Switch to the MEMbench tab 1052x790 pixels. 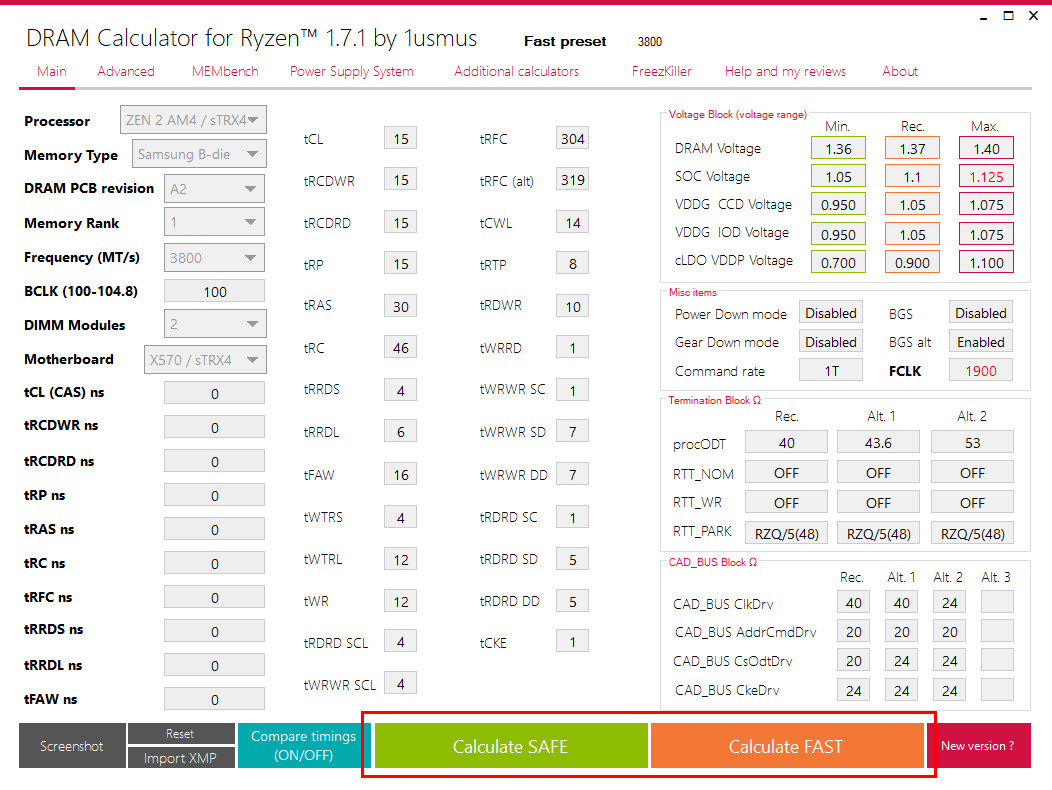(225, 71)
